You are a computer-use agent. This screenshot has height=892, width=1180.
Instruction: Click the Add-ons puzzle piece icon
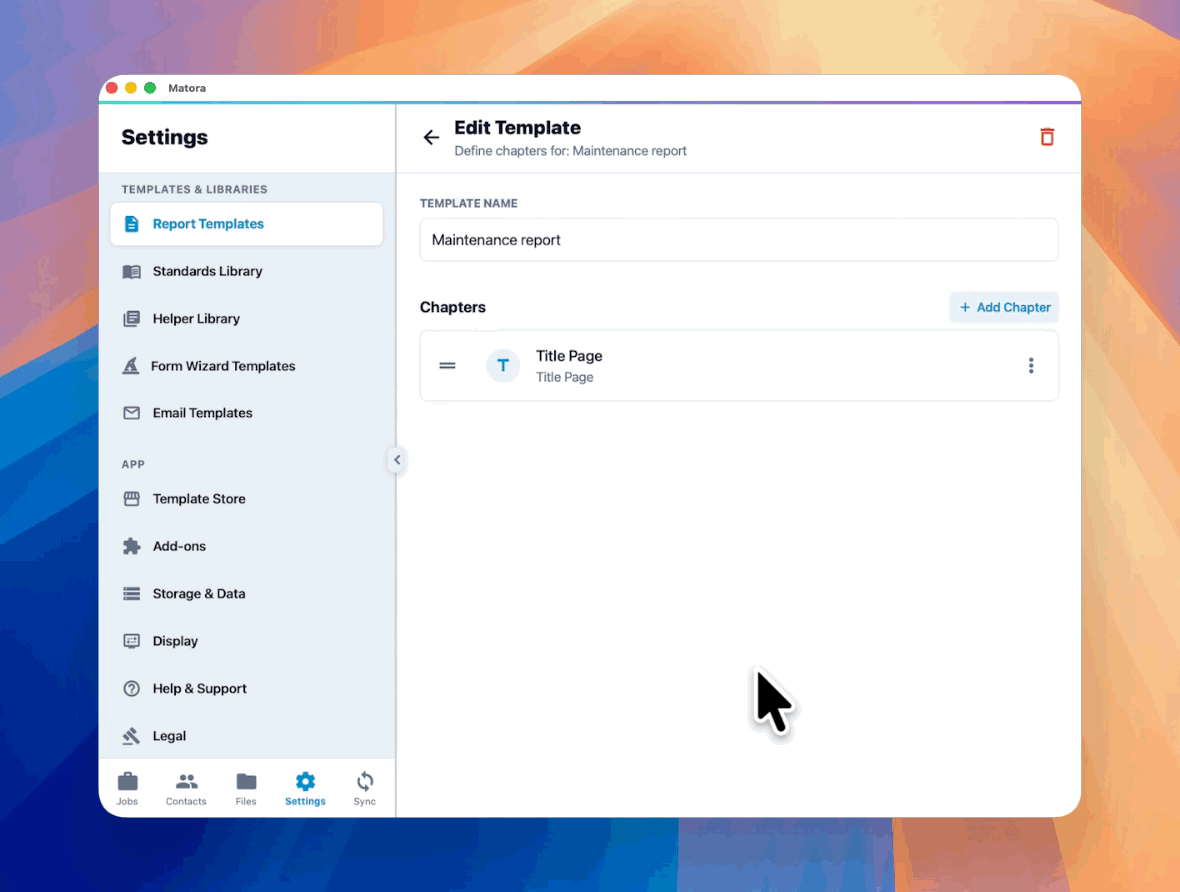point(131,546)
